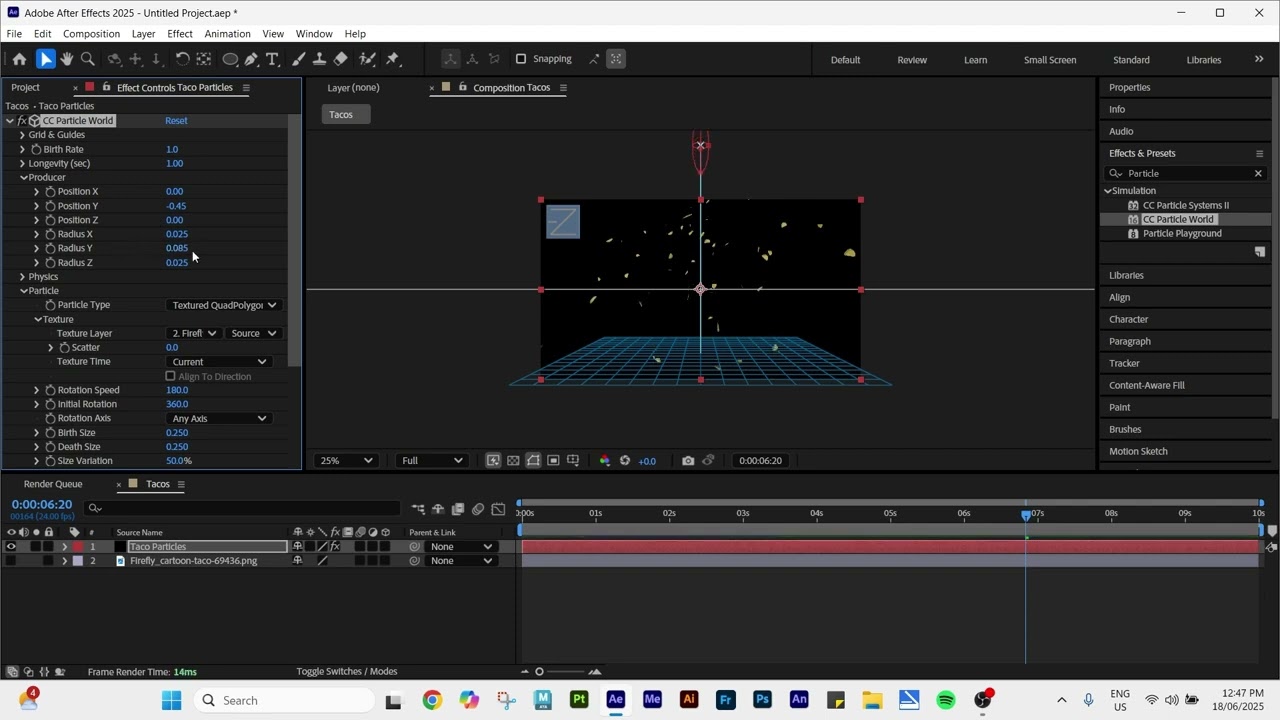Toggle the transparency grid in the viewer
Image resolution: width=1280 pixels, height=720 pixels.
click(513, 460)
